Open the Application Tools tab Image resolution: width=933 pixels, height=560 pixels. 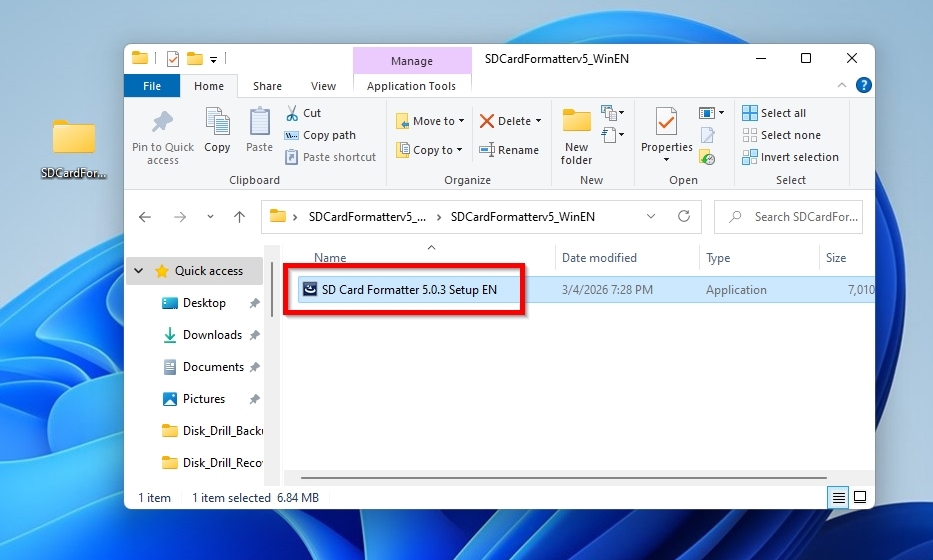[411, 86]
